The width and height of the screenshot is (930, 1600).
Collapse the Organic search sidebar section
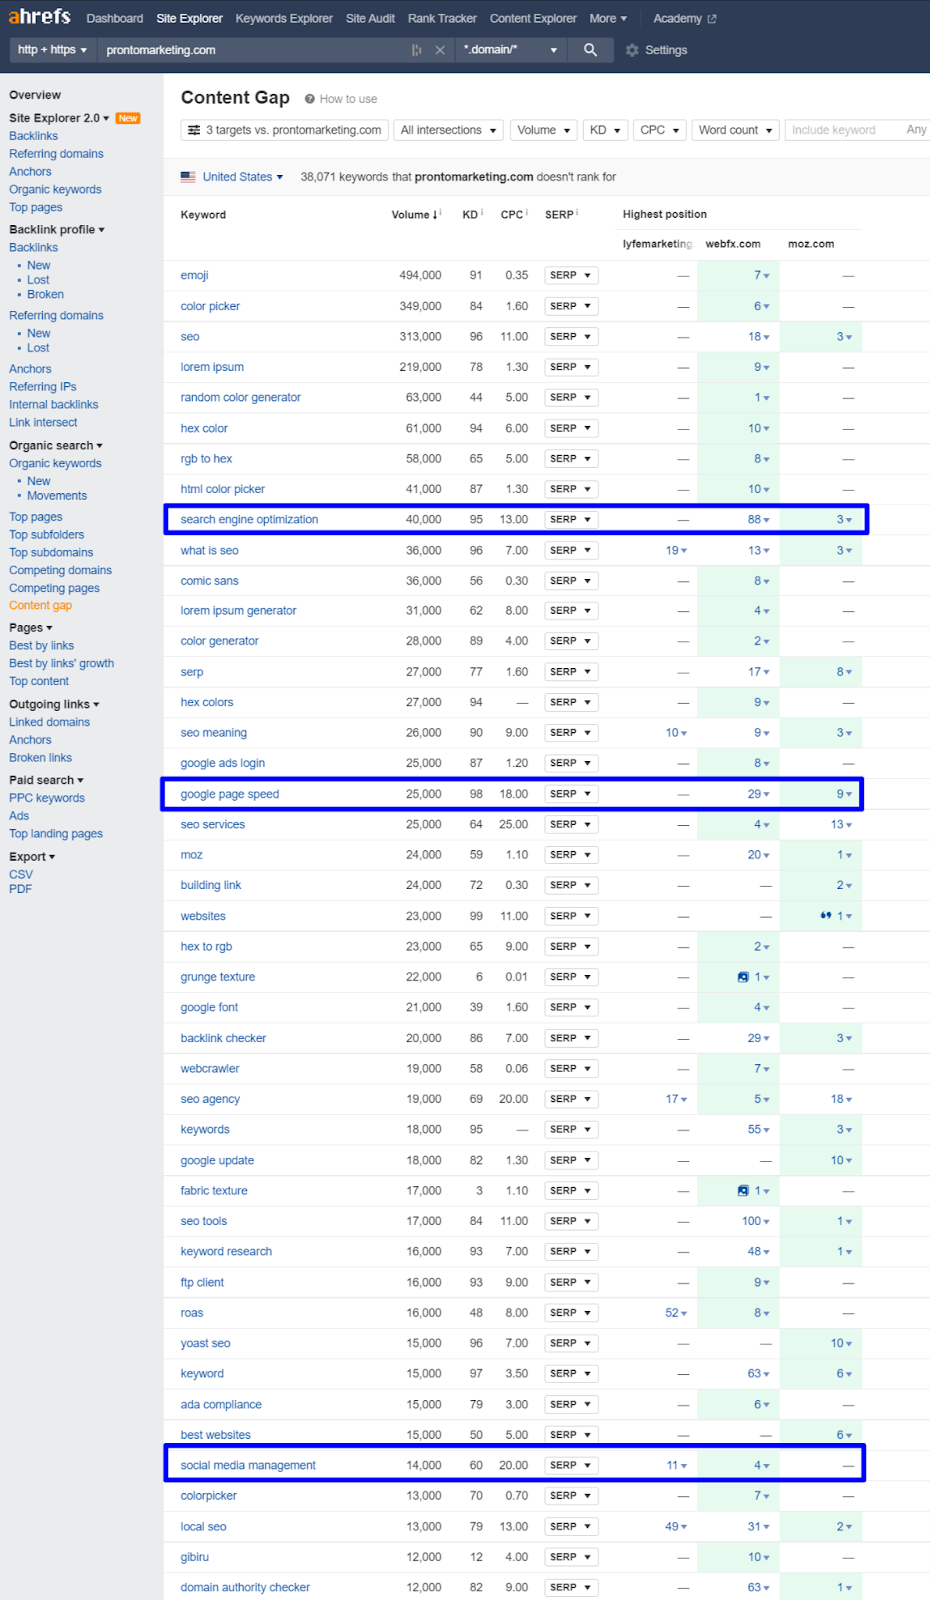pyautogui.click(x=56, y=446)
